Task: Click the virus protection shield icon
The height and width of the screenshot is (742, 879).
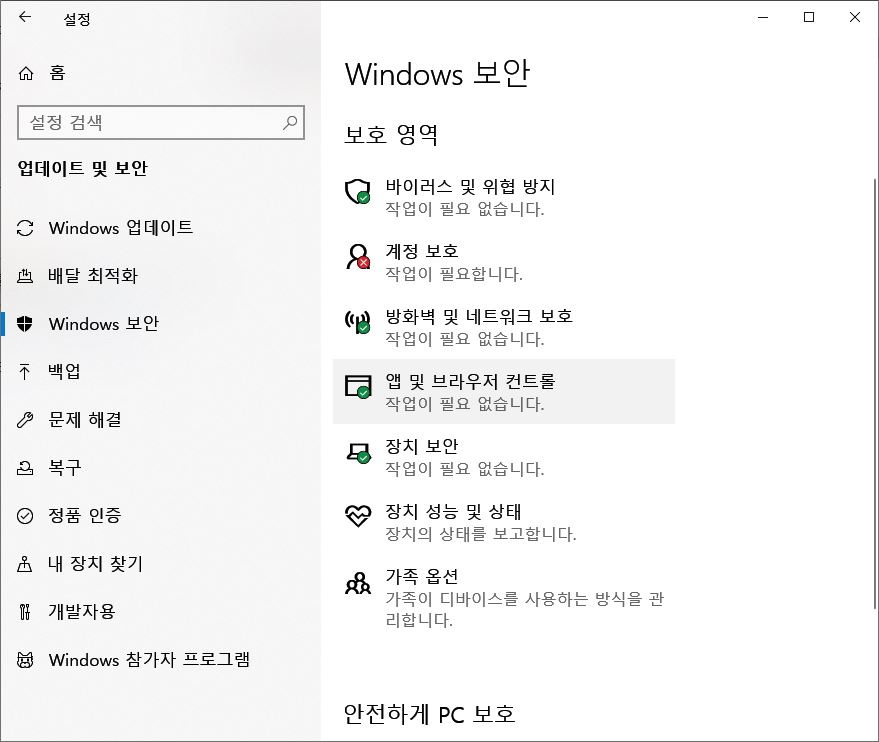Action: tap(358, 192)
